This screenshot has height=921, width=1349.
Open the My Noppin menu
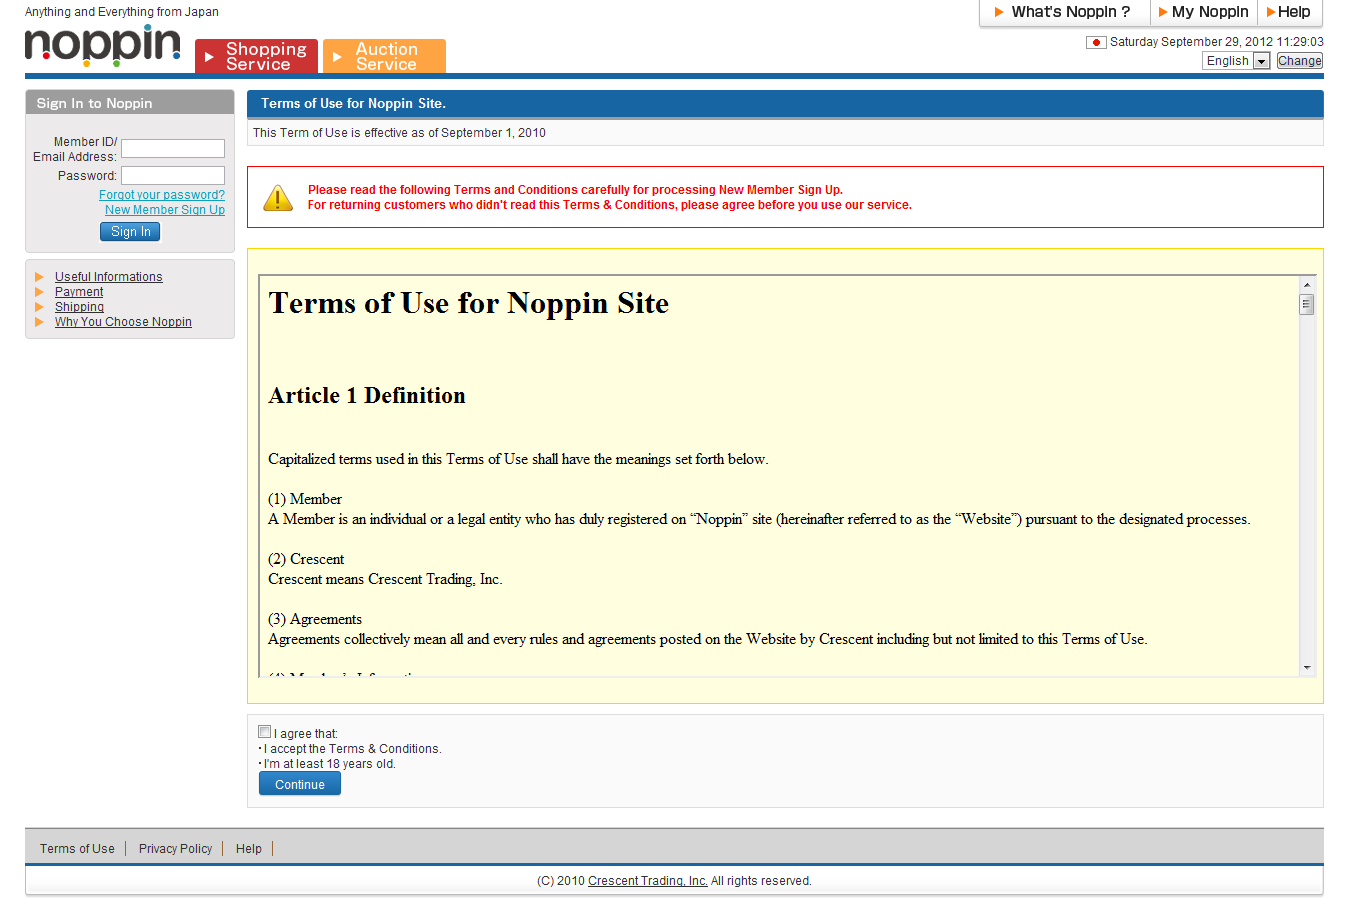[1203, 12]
